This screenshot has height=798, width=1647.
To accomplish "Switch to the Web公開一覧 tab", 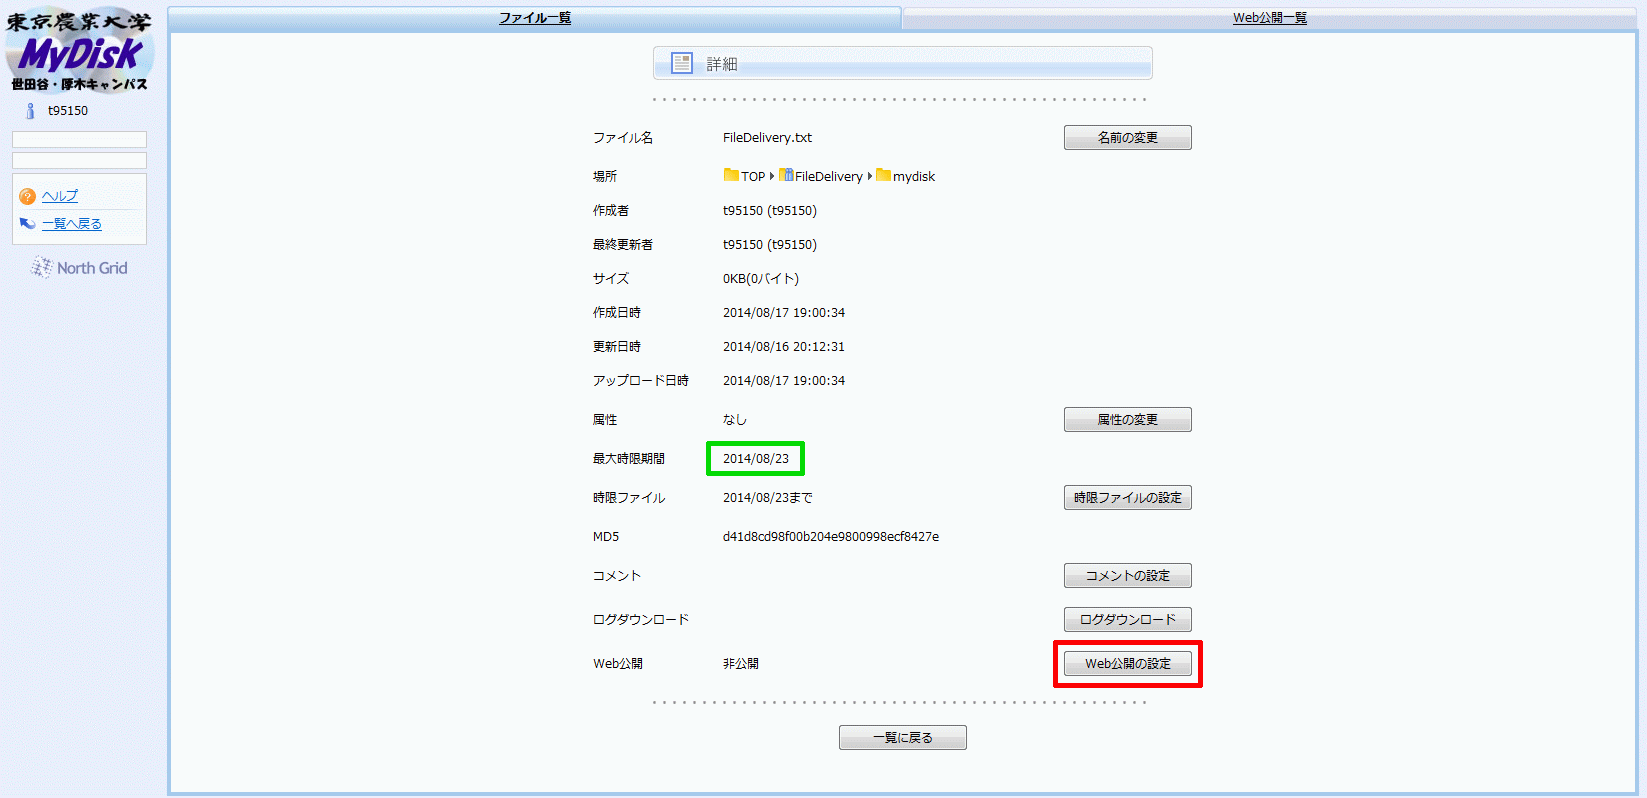I will coord(1270,18).
